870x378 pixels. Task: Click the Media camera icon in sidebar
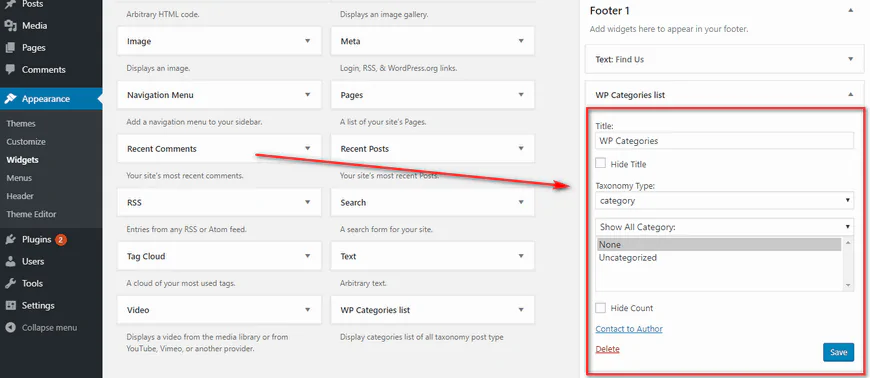pos(10,26)
